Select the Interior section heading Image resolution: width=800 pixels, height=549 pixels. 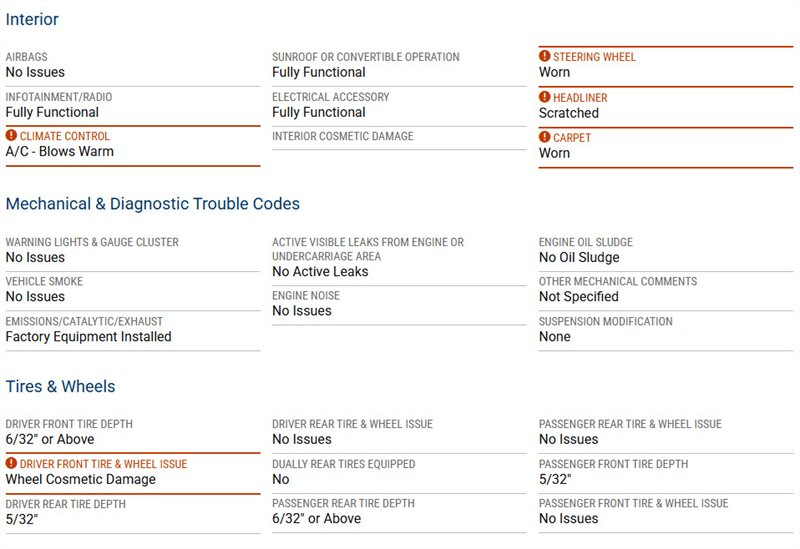click(32, 19)
